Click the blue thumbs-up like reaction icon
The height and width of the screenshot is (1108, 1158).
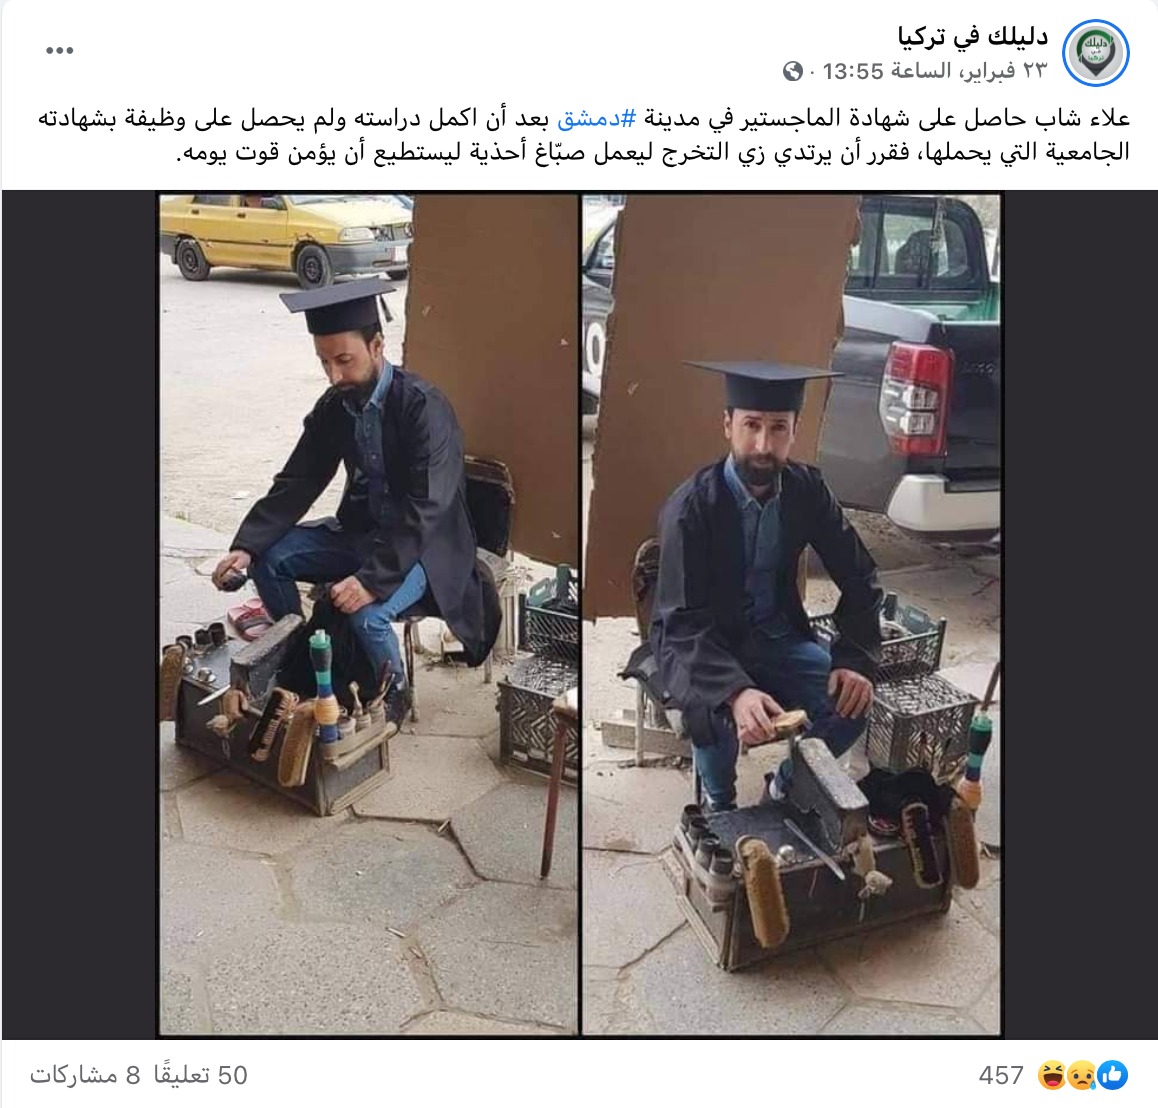1113,1075
